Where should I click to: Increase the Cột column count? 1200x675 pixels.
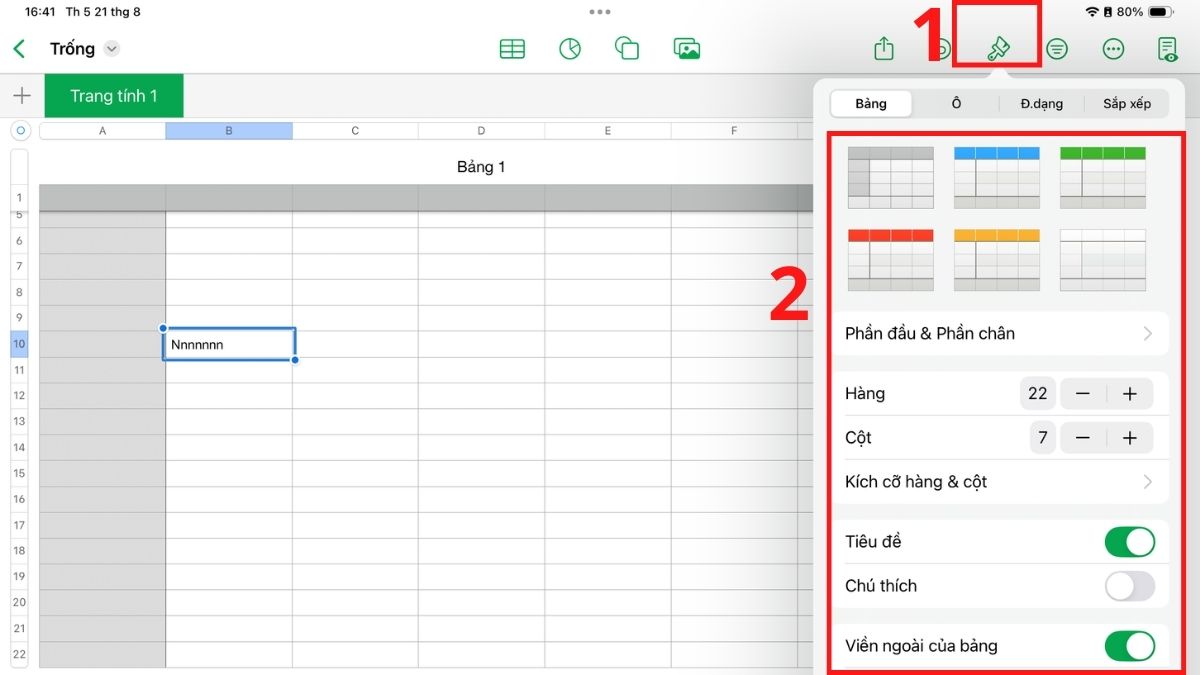click(1130, 438)
